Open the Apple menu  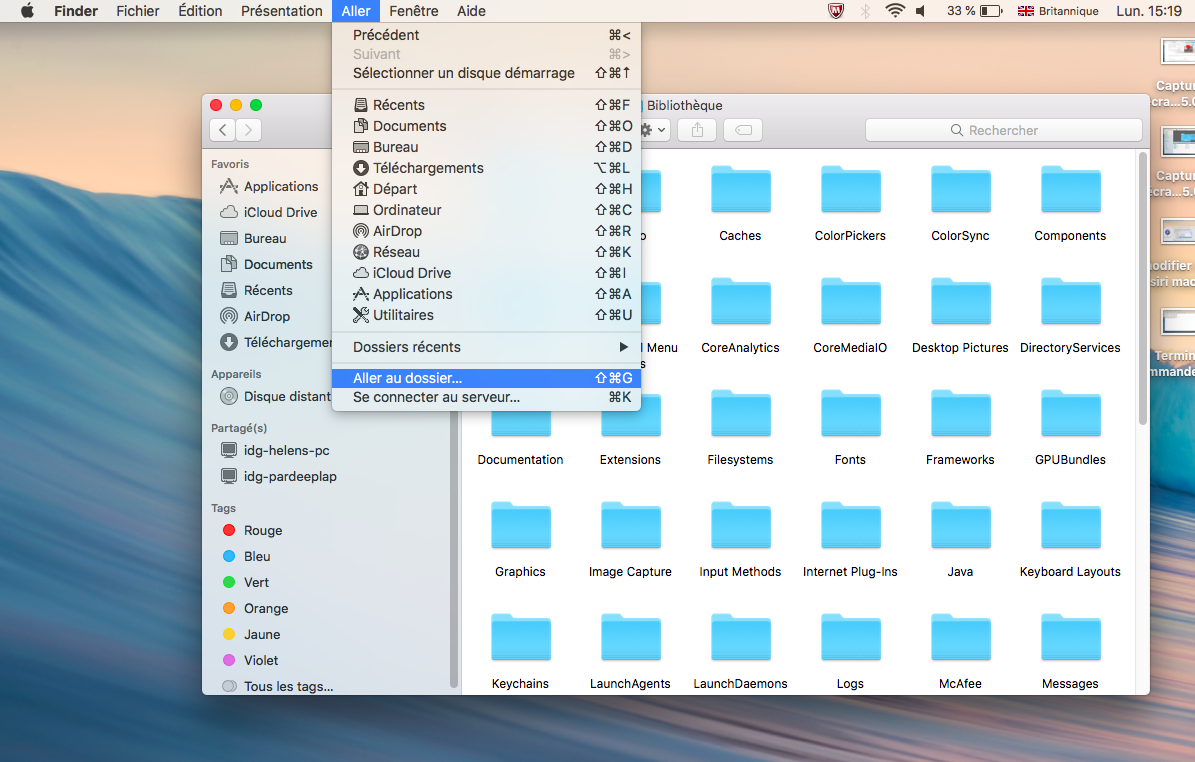[27, 11]
